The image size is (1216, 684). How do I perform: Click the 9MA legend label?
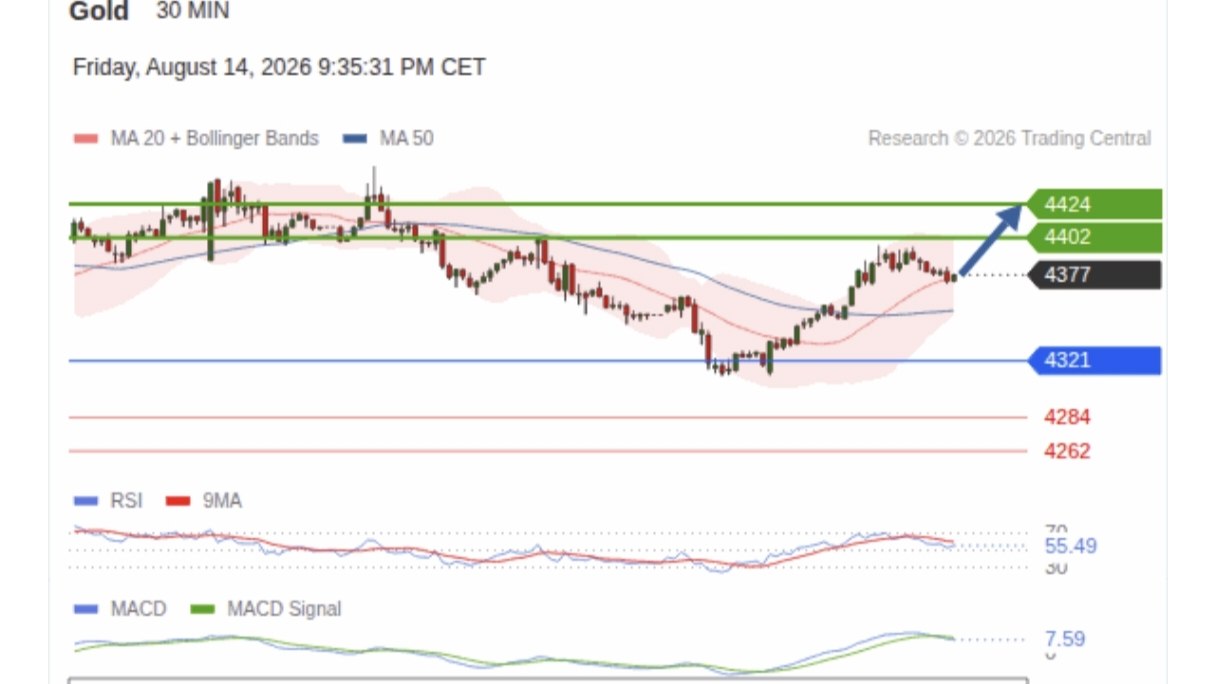point(222,501)
